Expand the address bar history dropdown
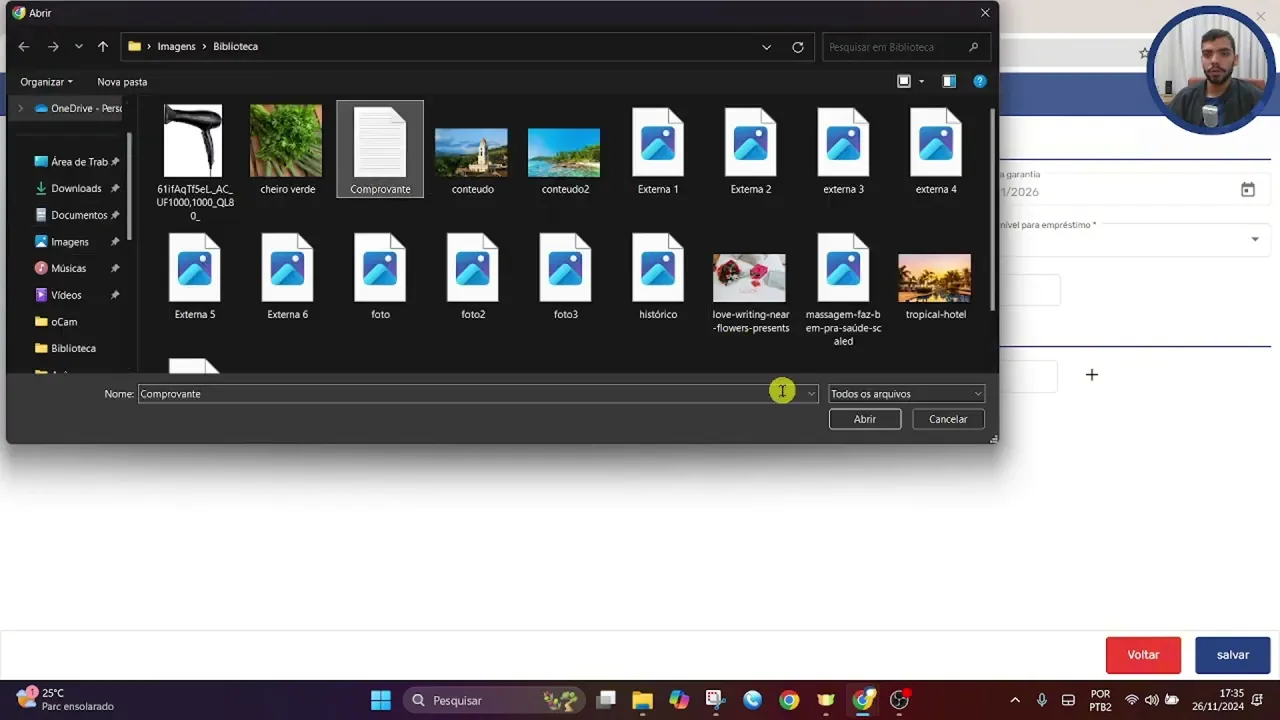Screen dimensions: 1280x720 click(x=766, y=47)
